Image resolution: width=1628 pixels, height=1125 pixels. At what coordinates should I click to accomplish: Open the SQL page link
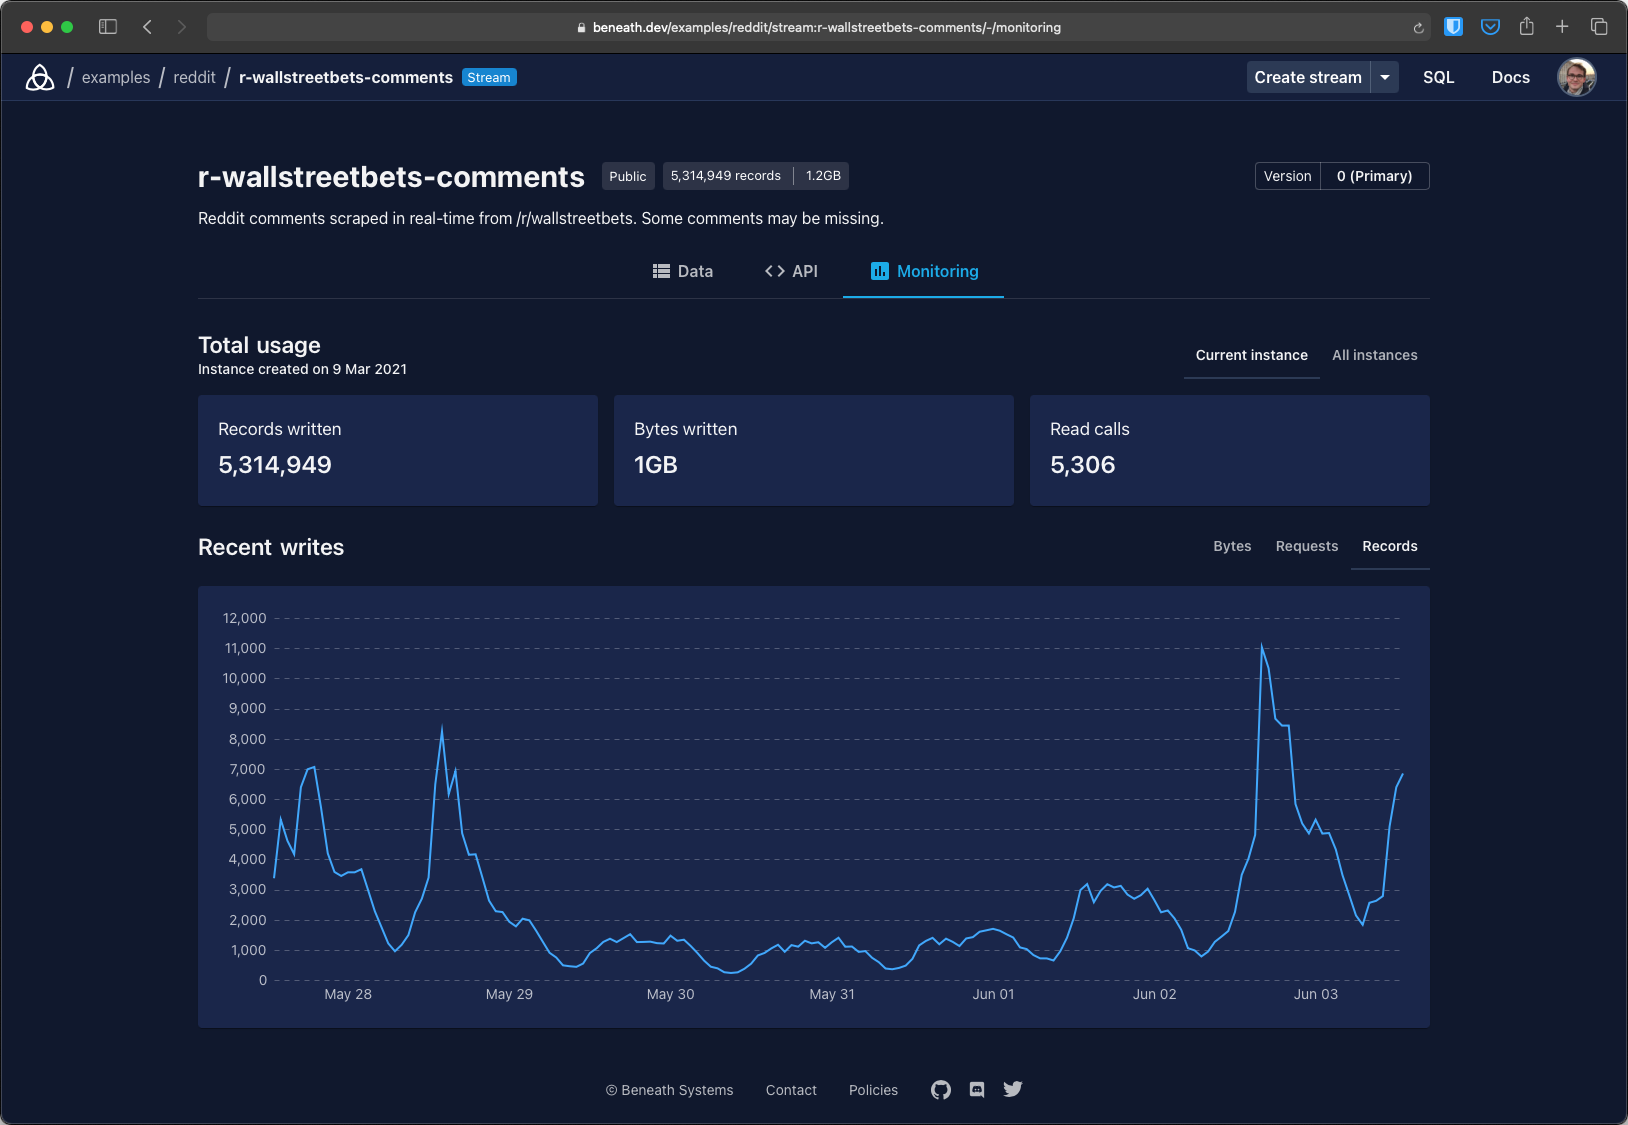pyautogui.click(x=1438, y=77)
